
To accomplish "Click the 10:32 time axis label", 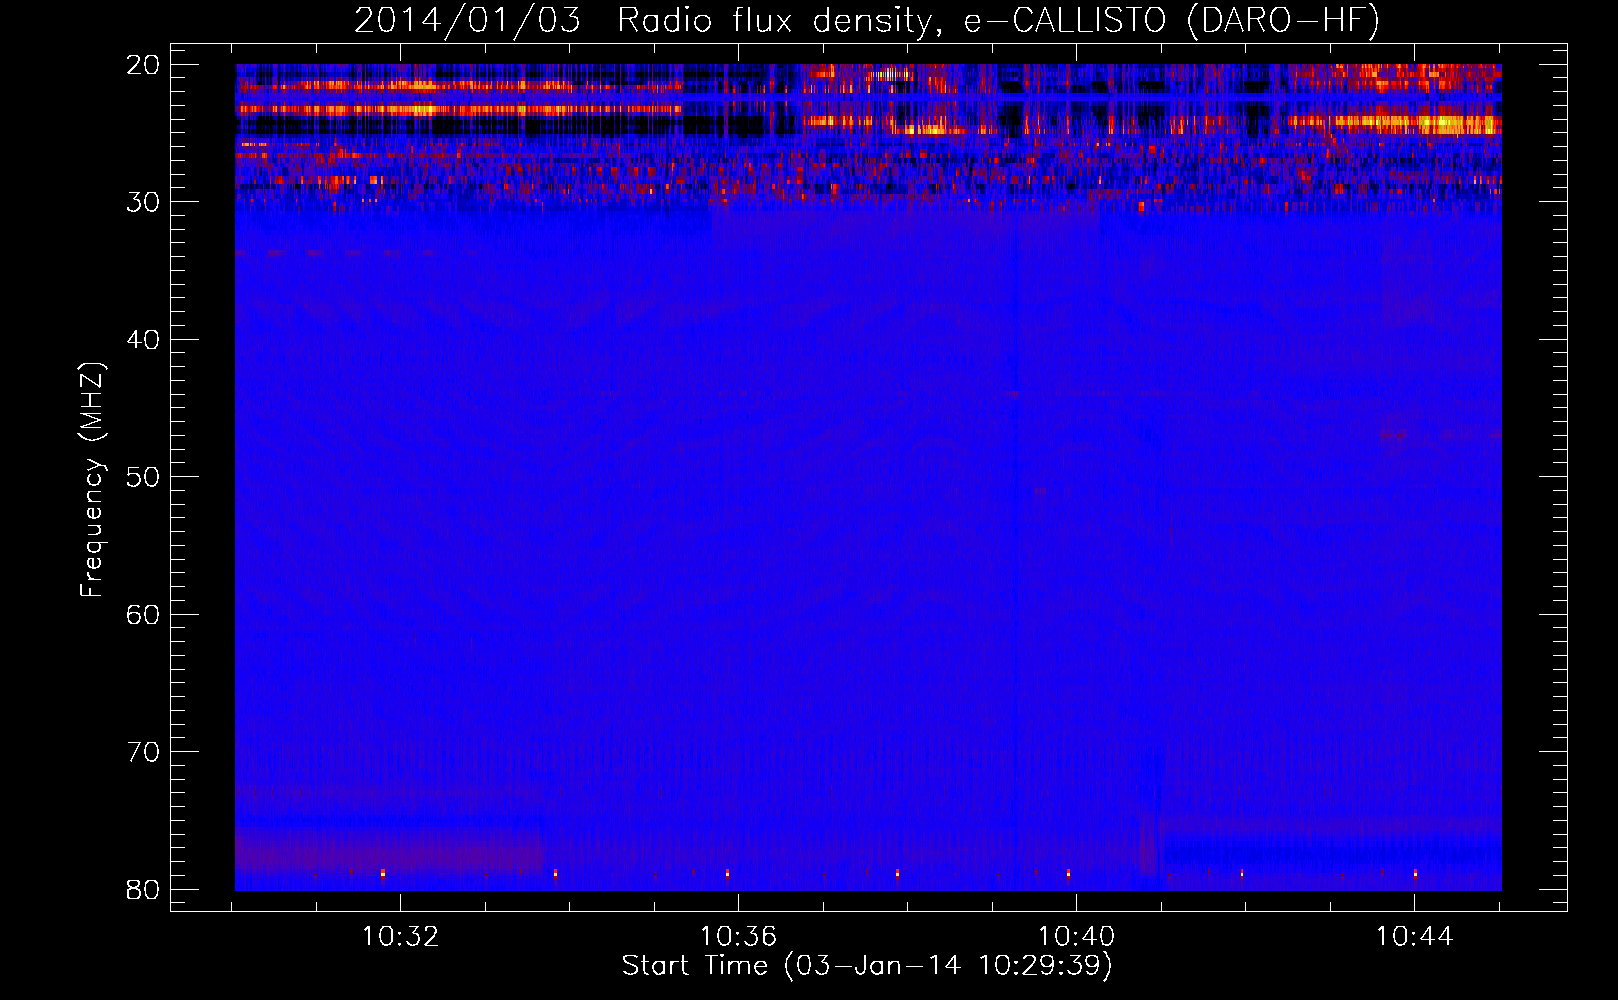I will [401, 937].
